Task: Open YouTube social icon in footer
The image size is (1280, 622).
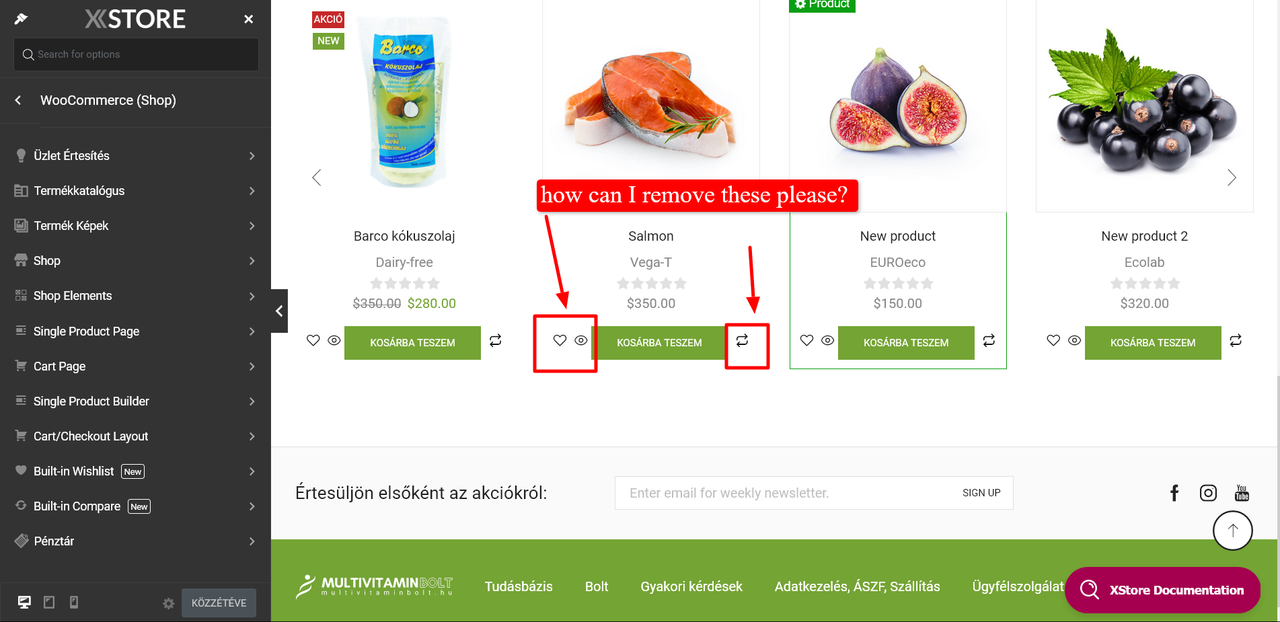Action: (x=1242, y=493)
